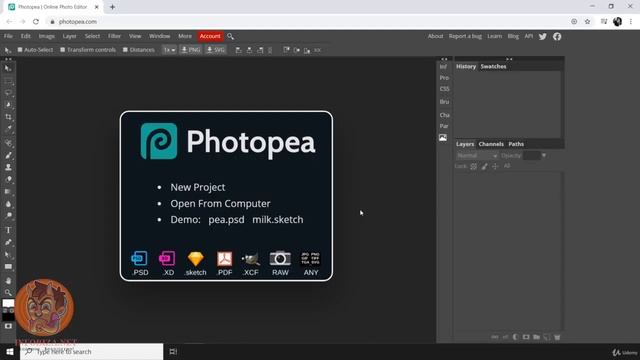Select the Eyedropper tool
Viewport: 640px width, 360px height.
tap(8, 129)
